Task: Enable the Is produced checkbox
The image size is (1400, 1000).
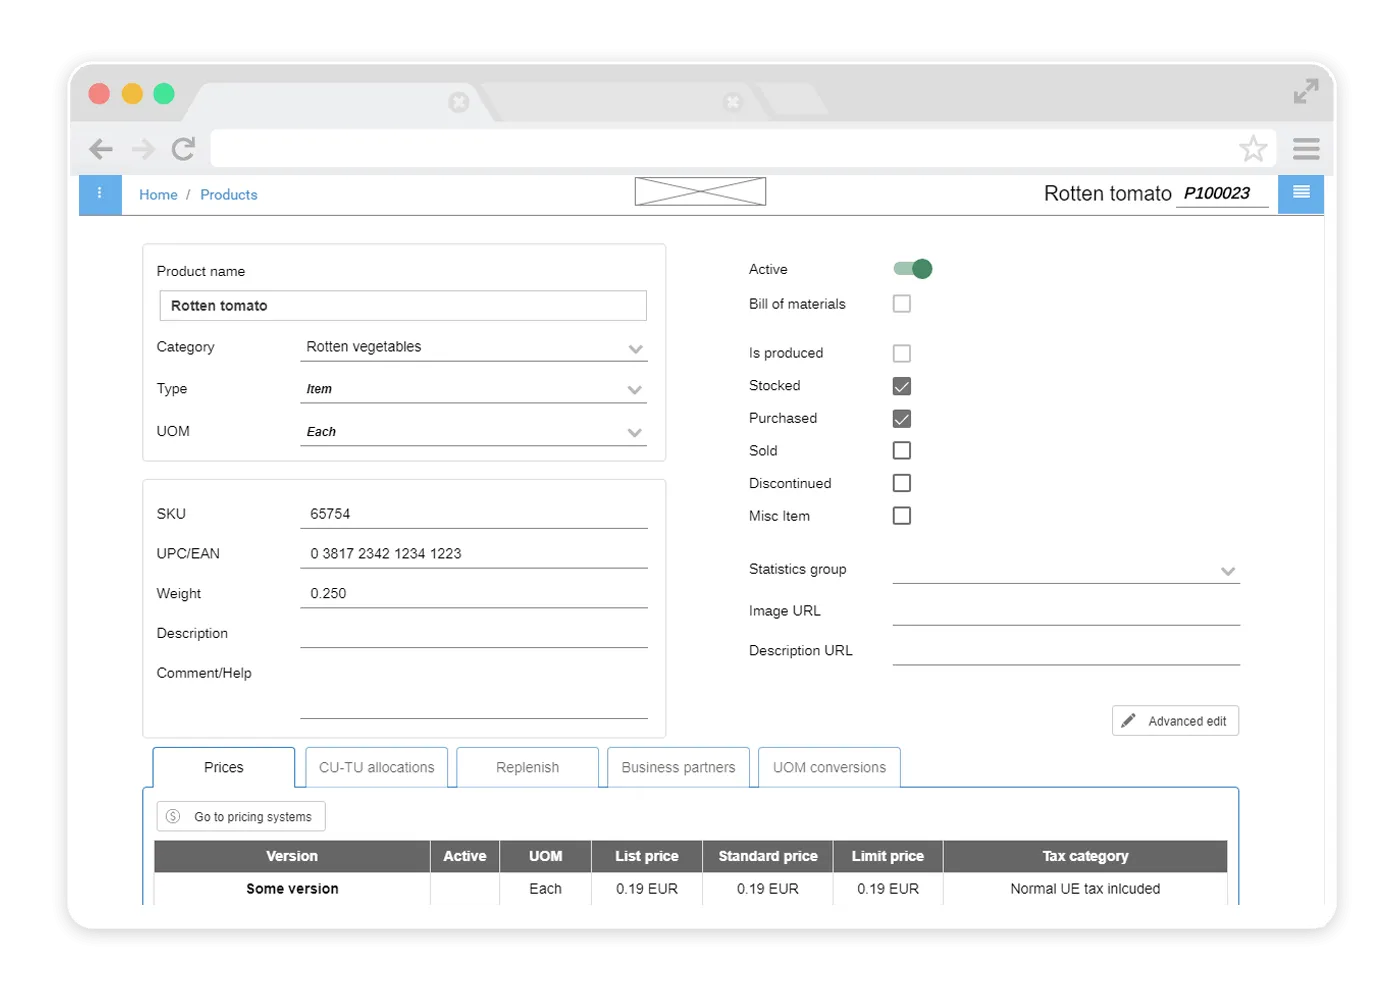Action: [x=902, y=353]
